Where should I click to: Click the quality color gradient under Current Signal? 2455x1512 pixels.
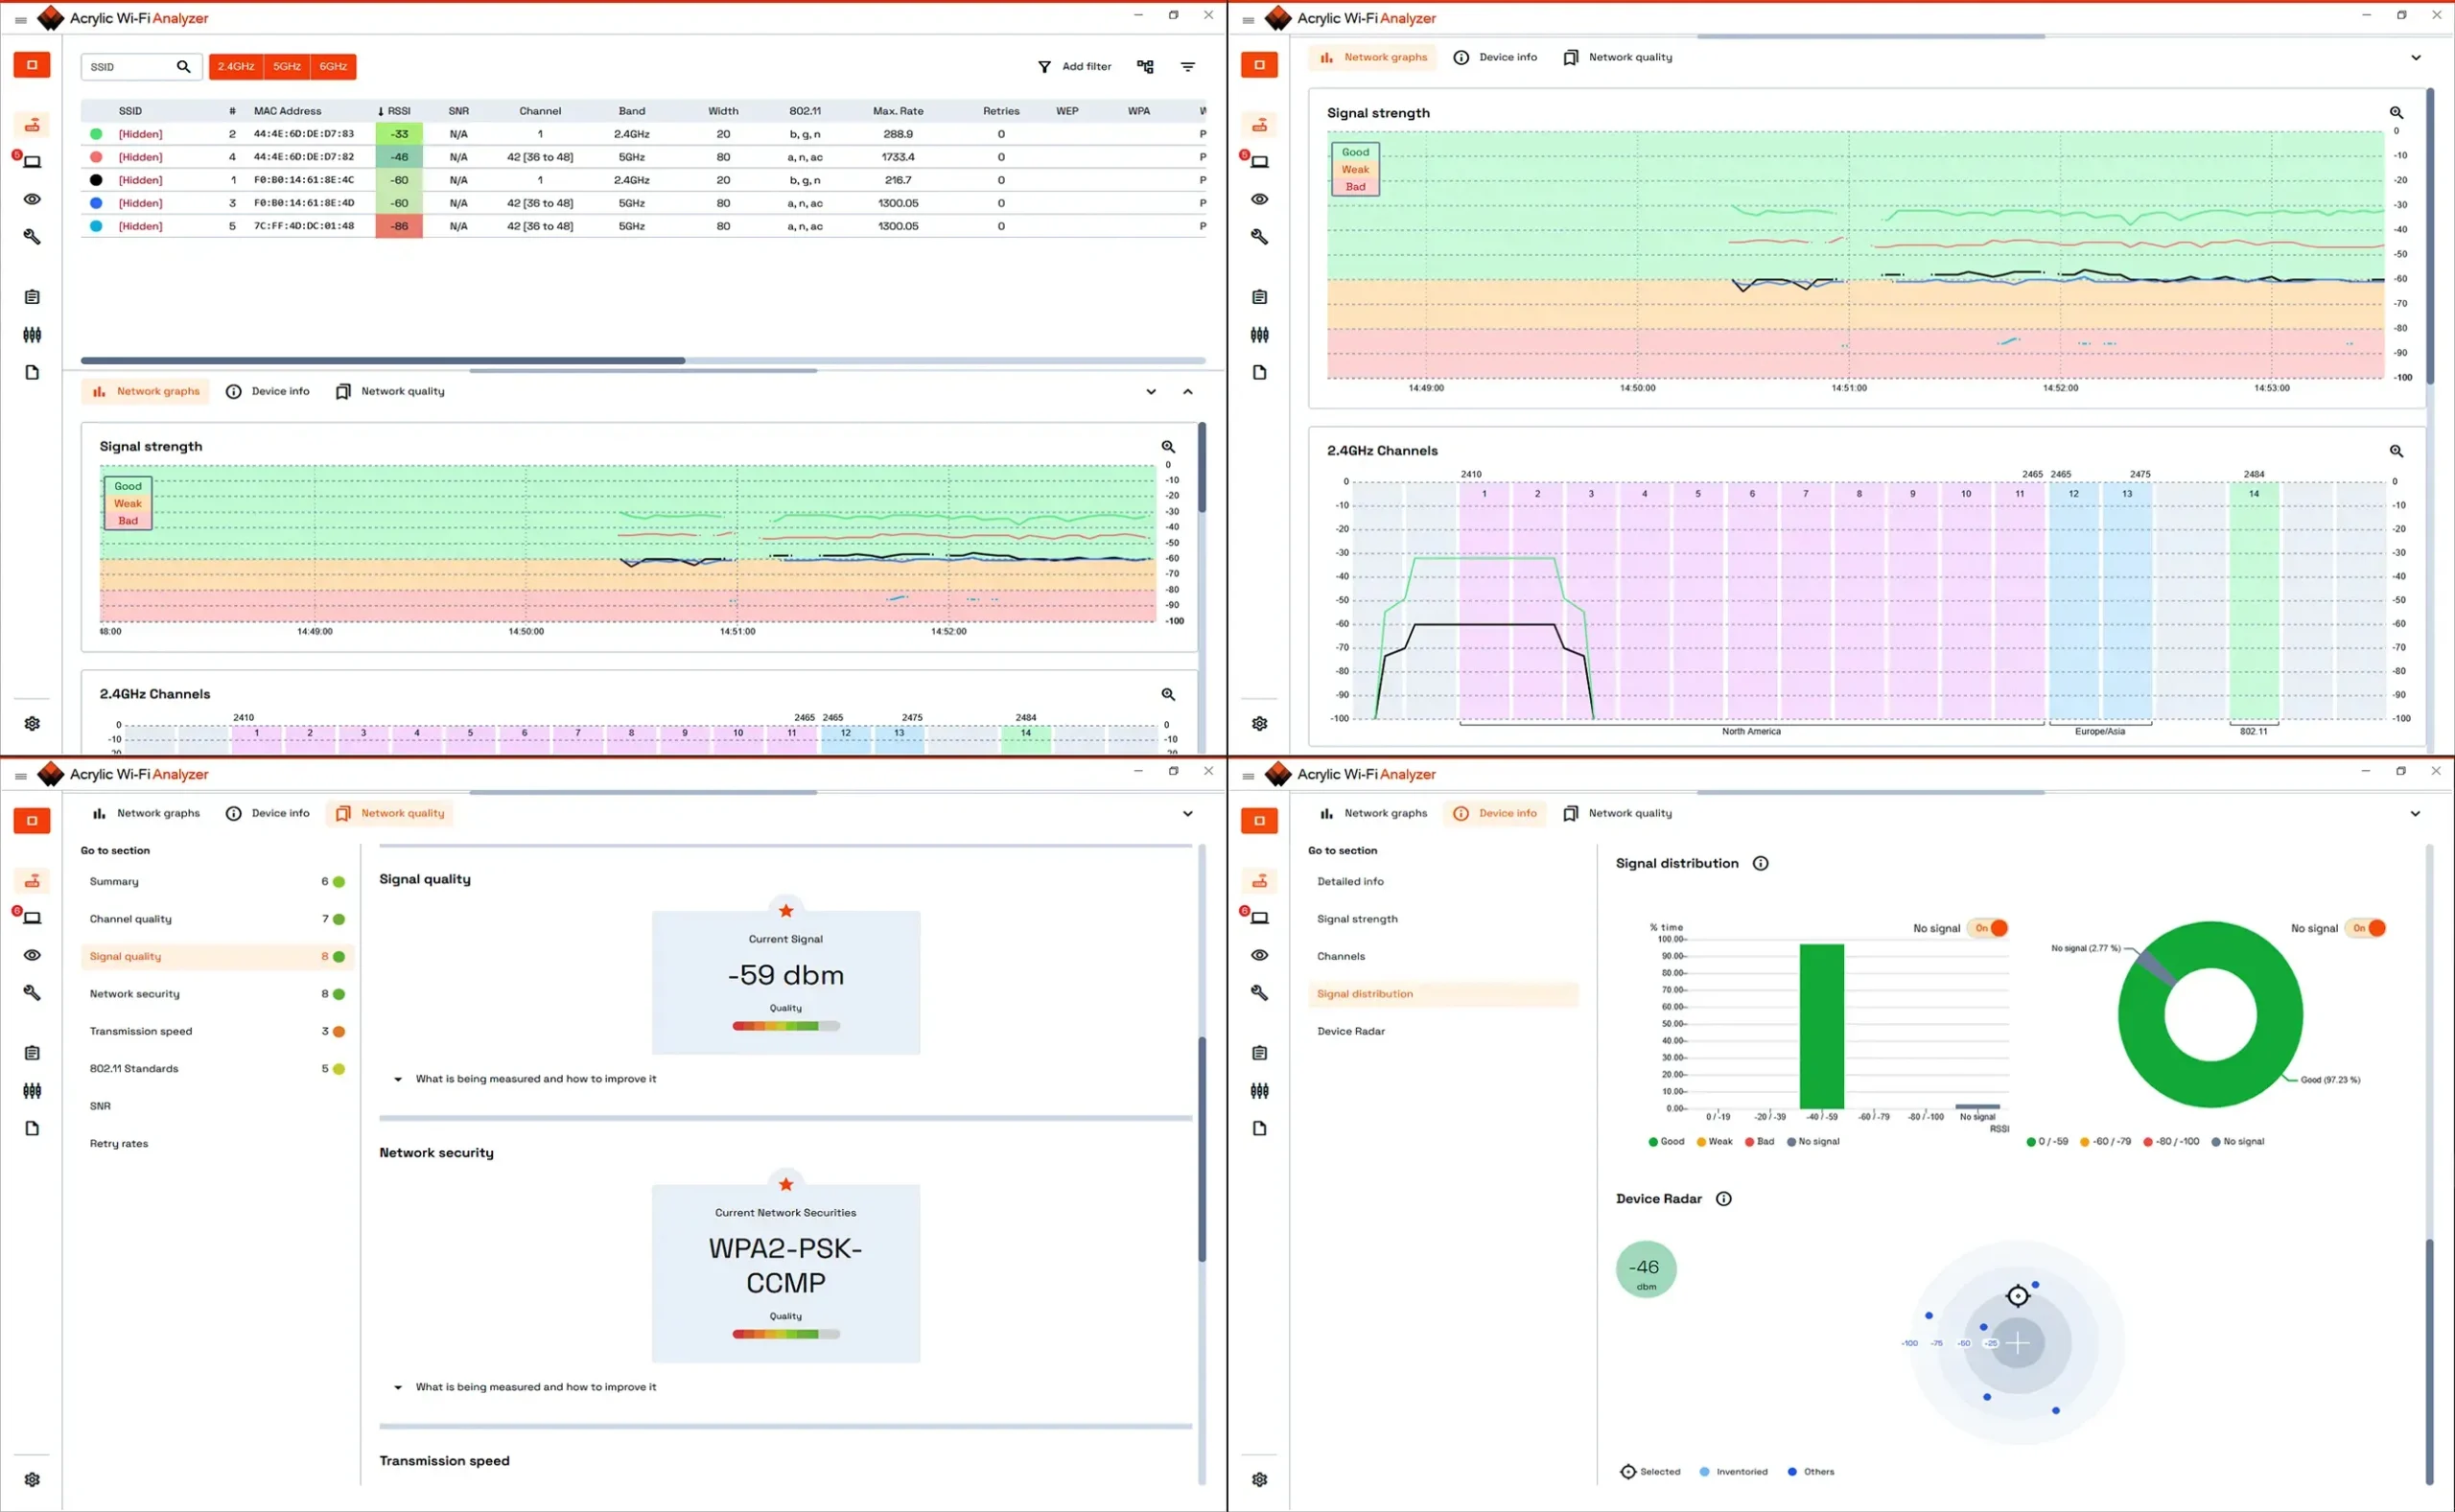coord(786,1026)
